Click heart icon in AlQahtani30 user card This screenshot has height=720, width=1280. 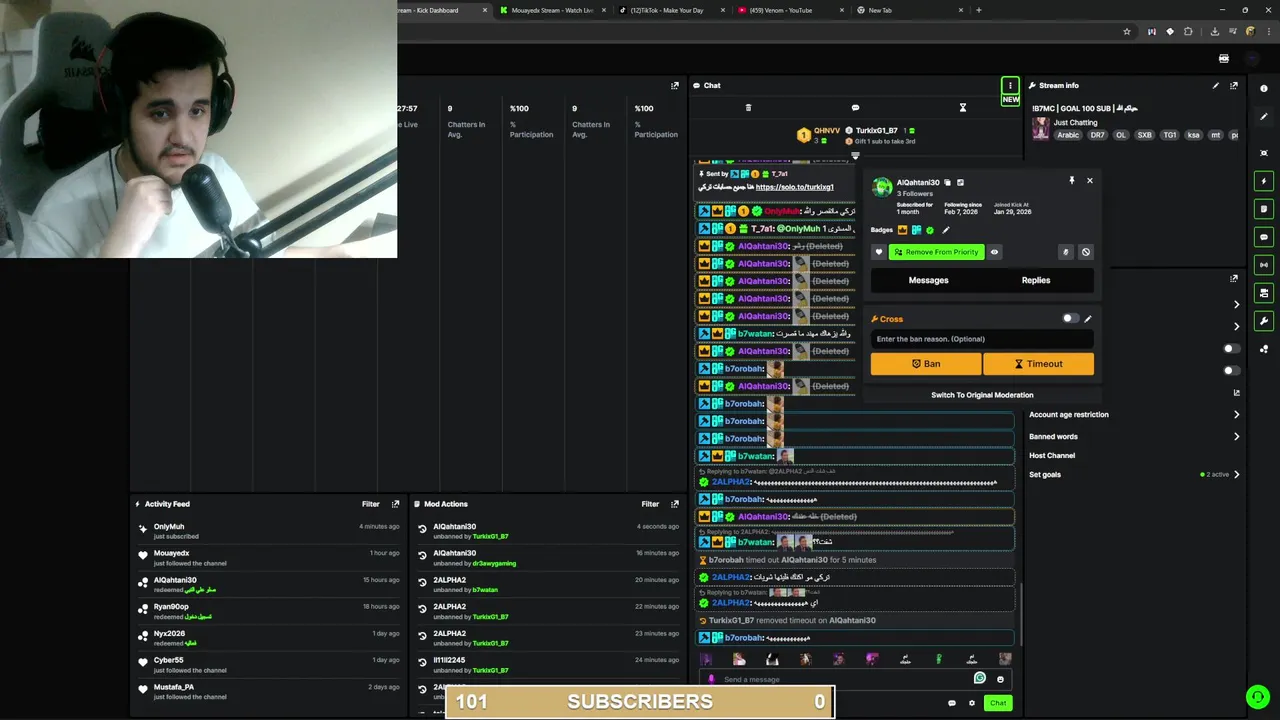(x=879, y=252)
